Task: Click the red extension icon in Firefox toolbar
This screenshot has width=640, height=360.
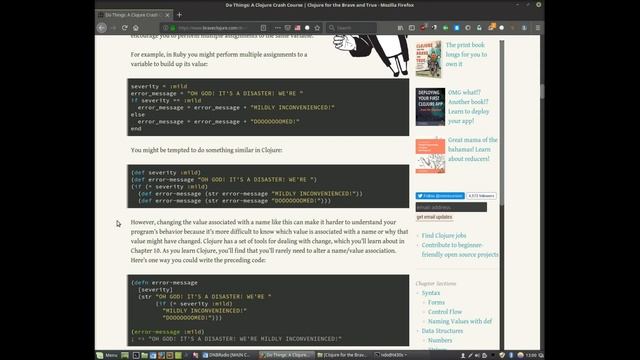Action: pos(423,28)
